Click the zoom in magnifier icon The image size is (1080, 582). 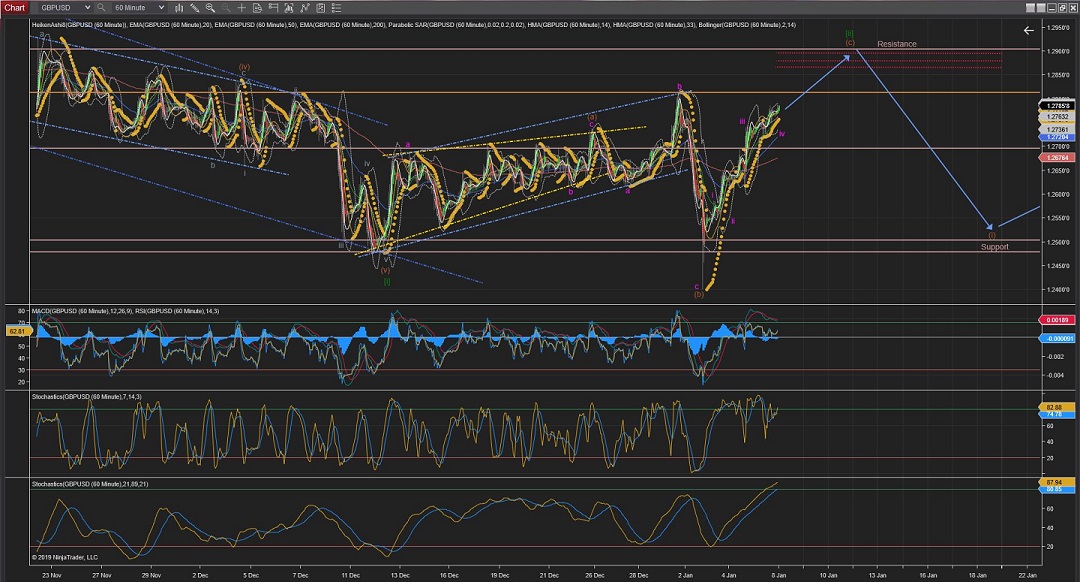coord(210,7)
